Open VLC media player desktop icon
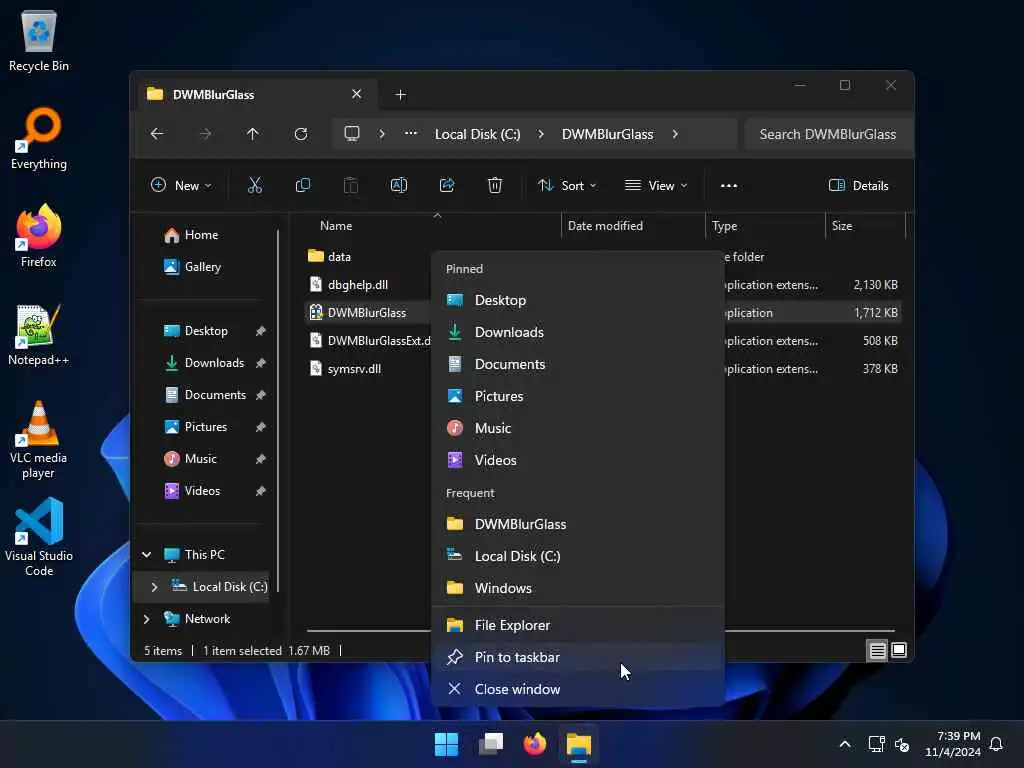This screenshot has height=768, width=1024. tap(39, 440)
